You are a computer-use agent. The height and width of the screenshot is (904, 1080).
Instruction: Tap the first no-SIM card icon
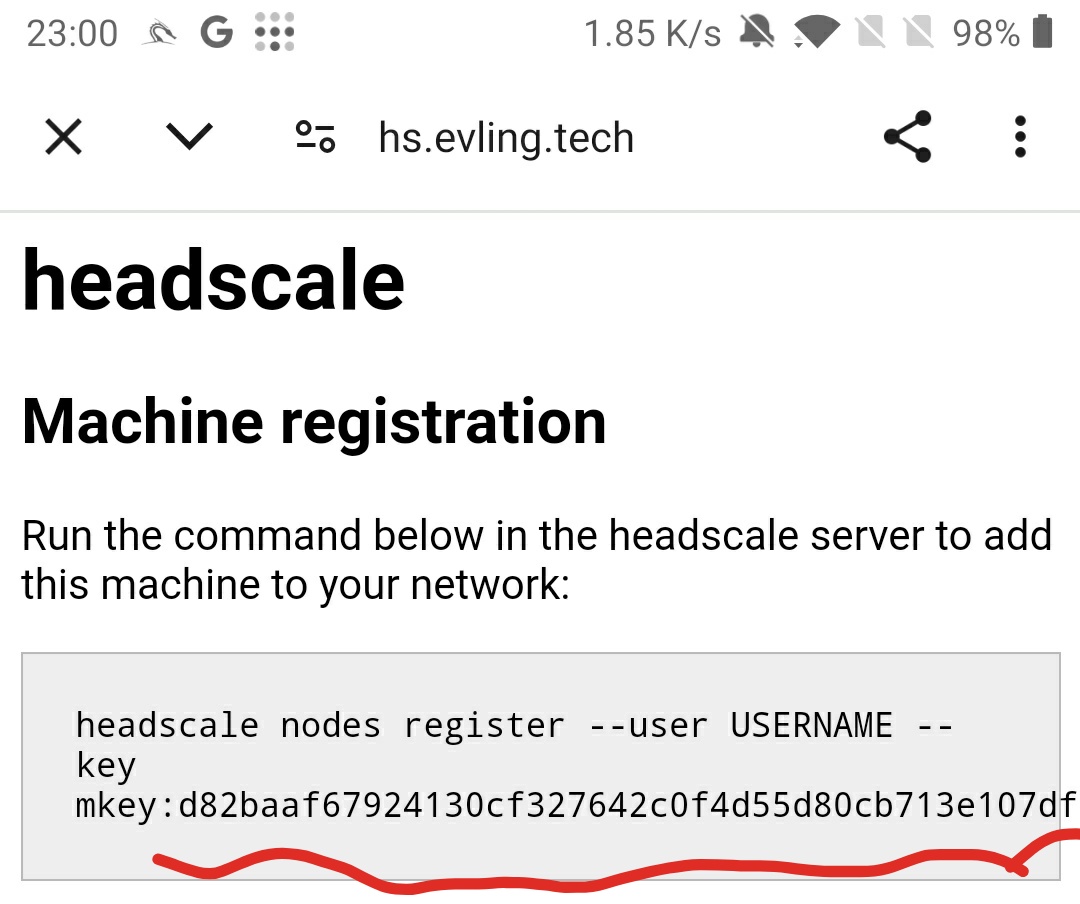(871, 32)
